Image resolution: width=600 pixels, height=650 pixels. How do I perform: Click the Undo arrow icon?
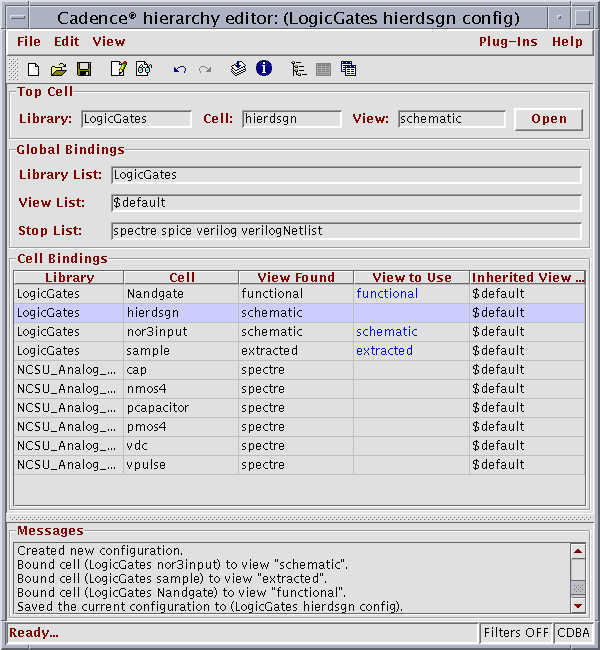pyautogui.click(x=180, y=69)
